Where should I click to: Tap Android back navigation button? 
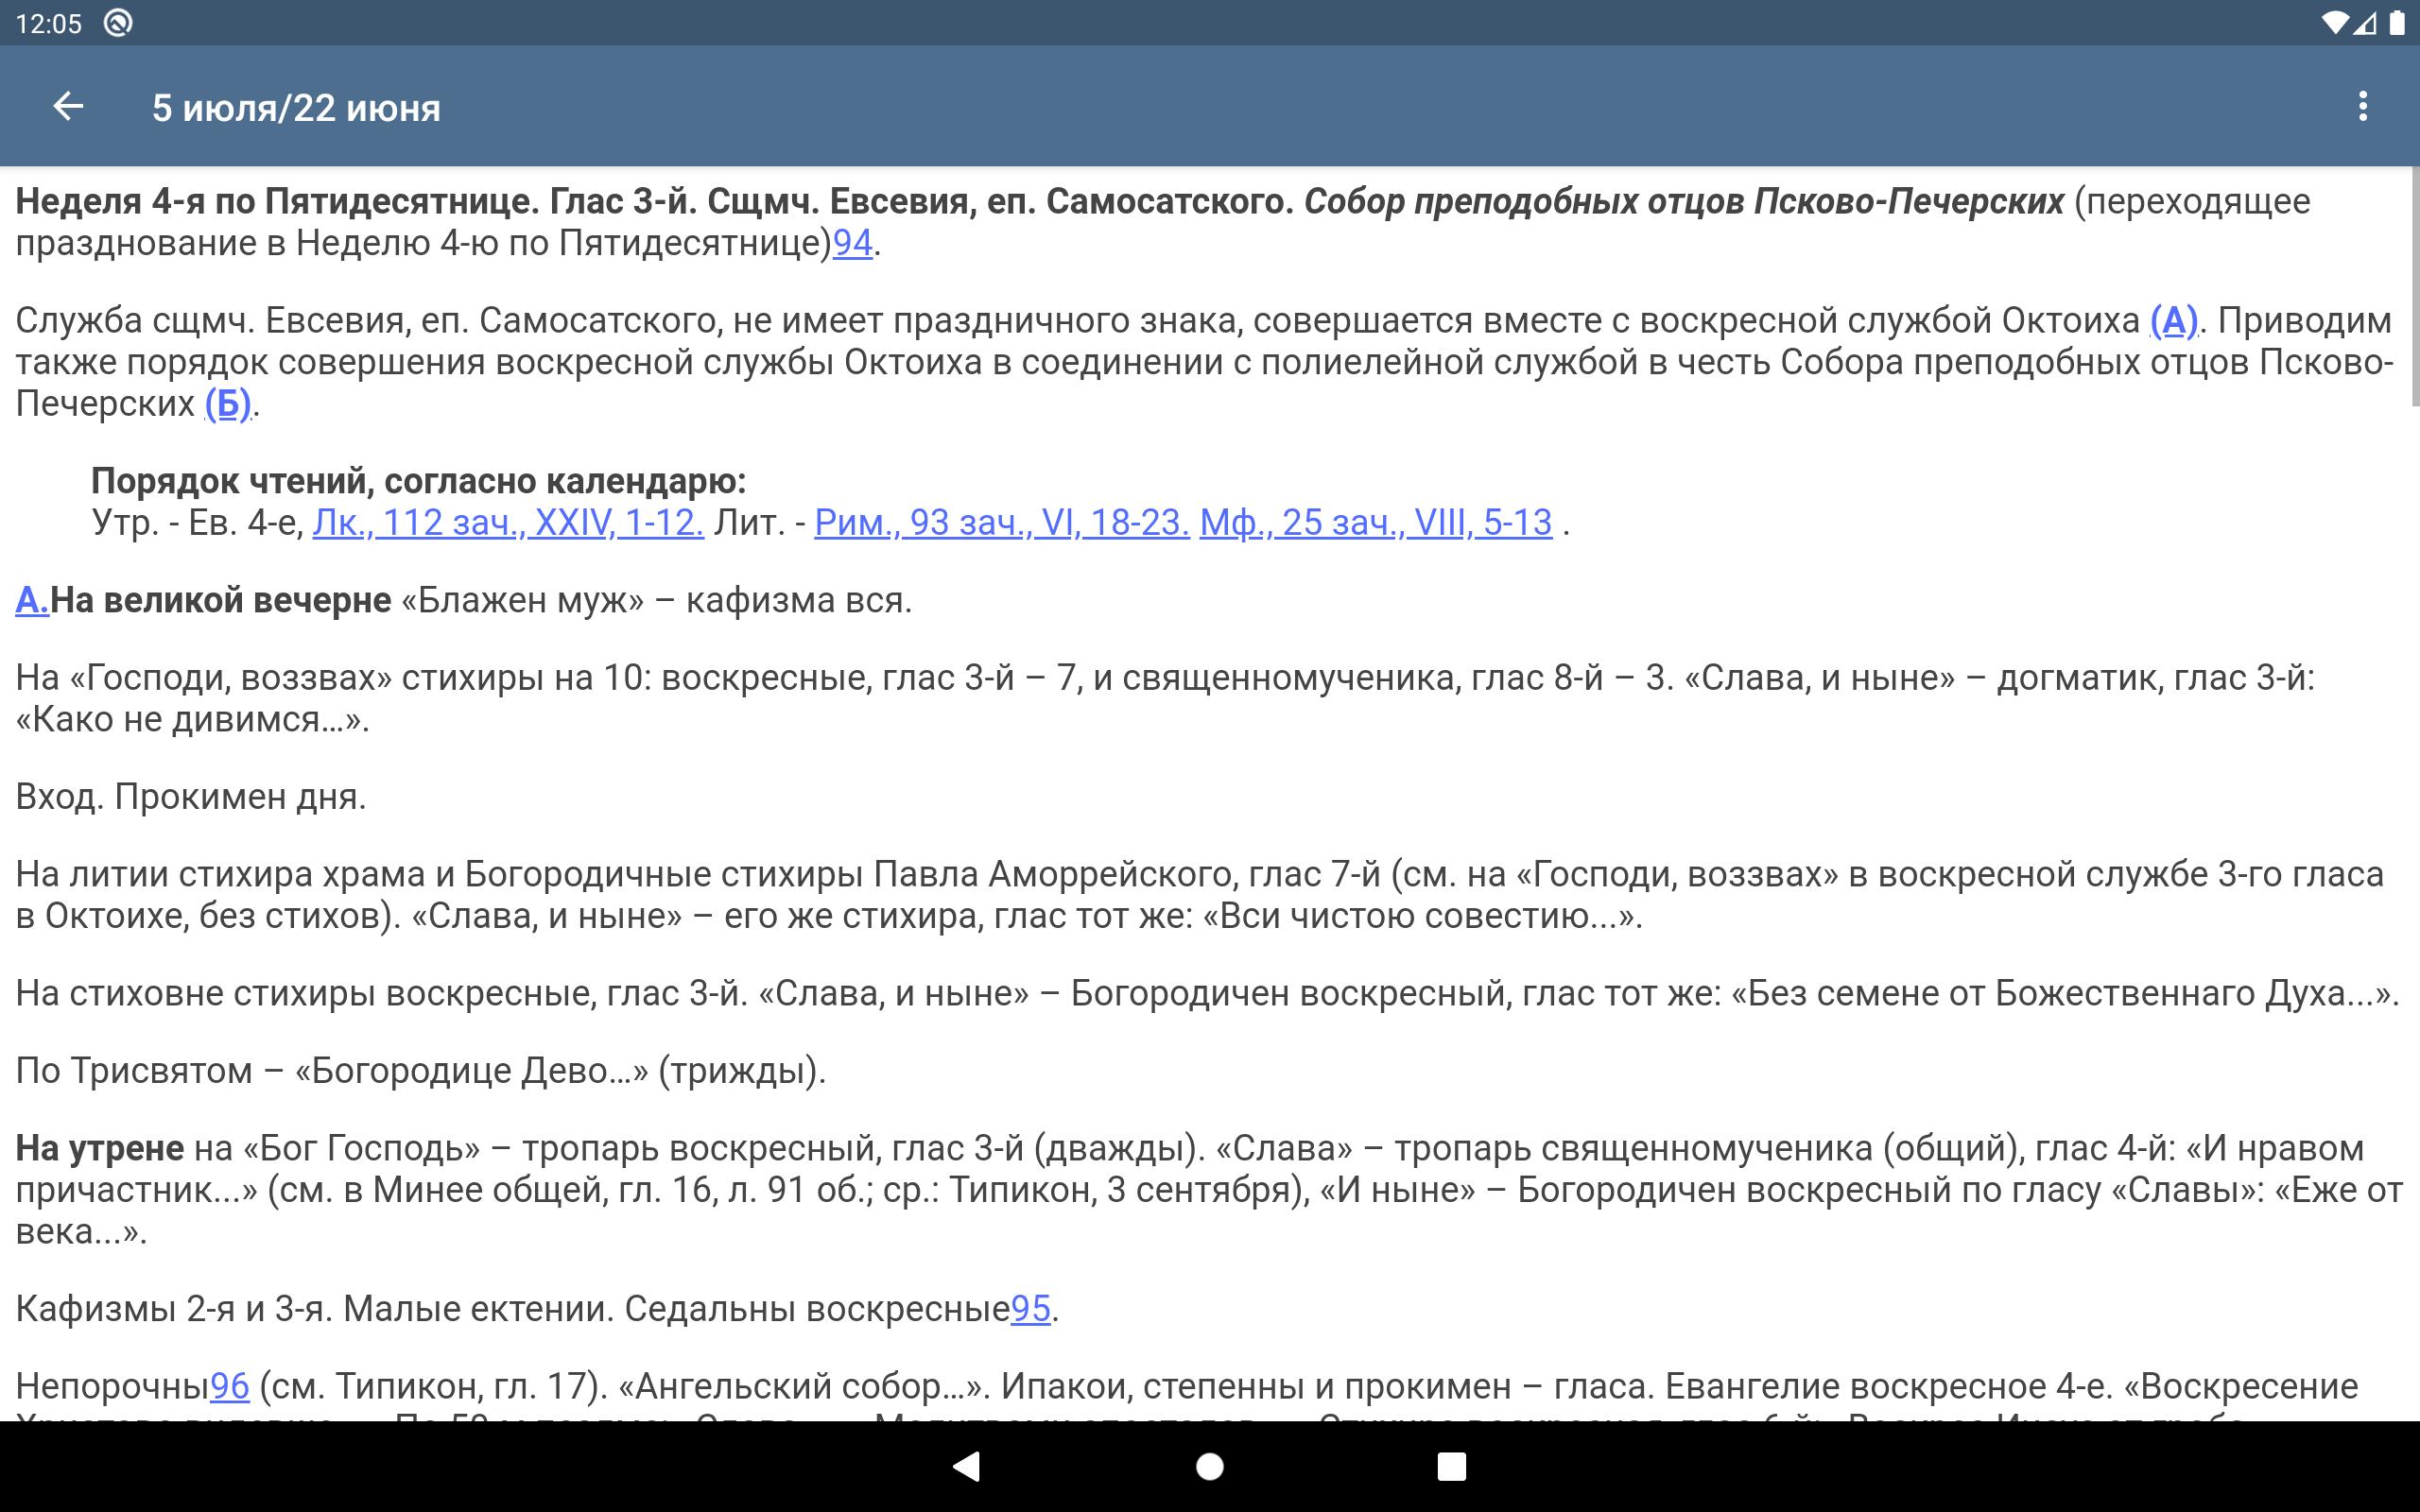click(966, 1467)
